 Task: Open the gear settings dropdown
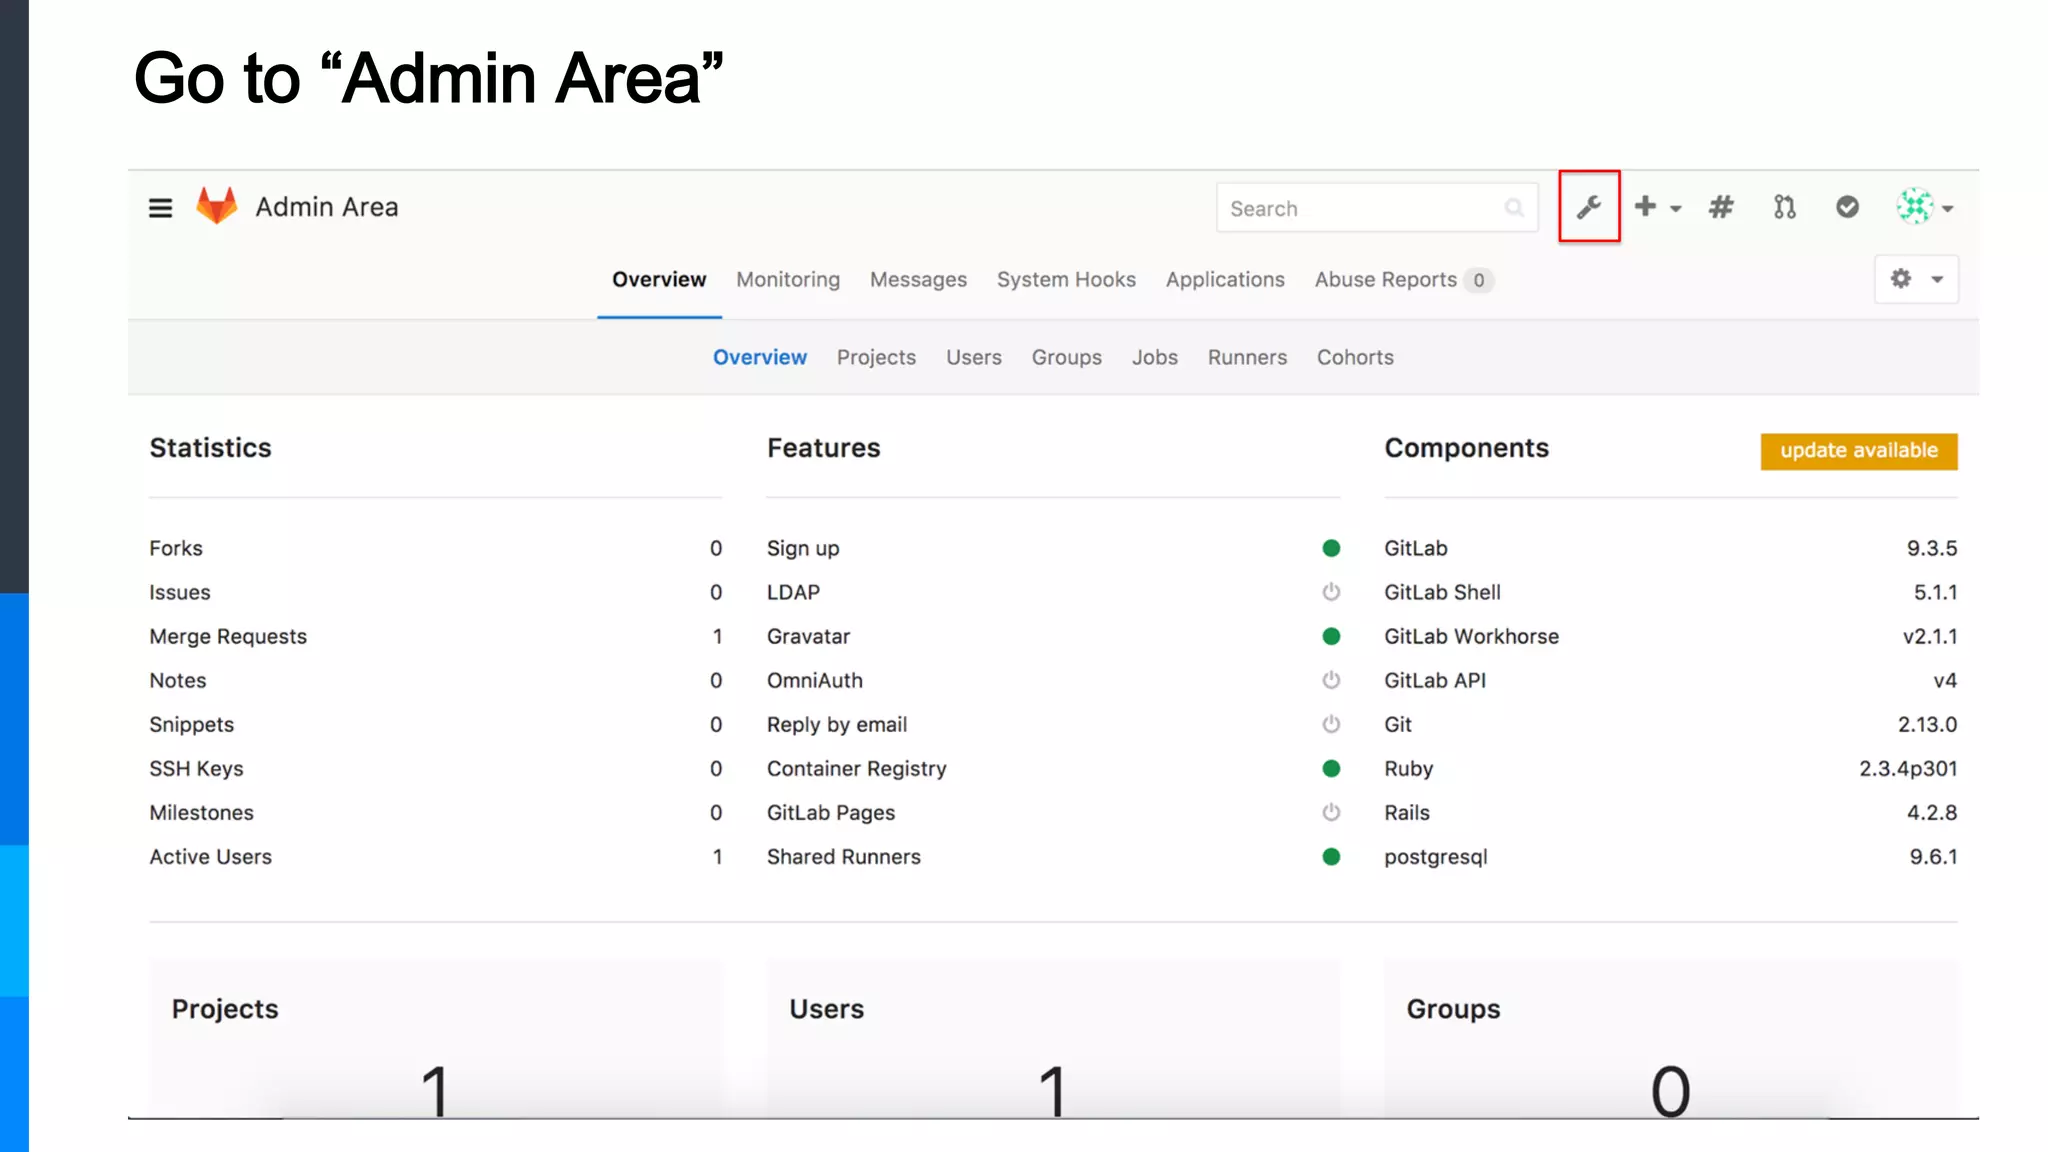(1916, 279)
